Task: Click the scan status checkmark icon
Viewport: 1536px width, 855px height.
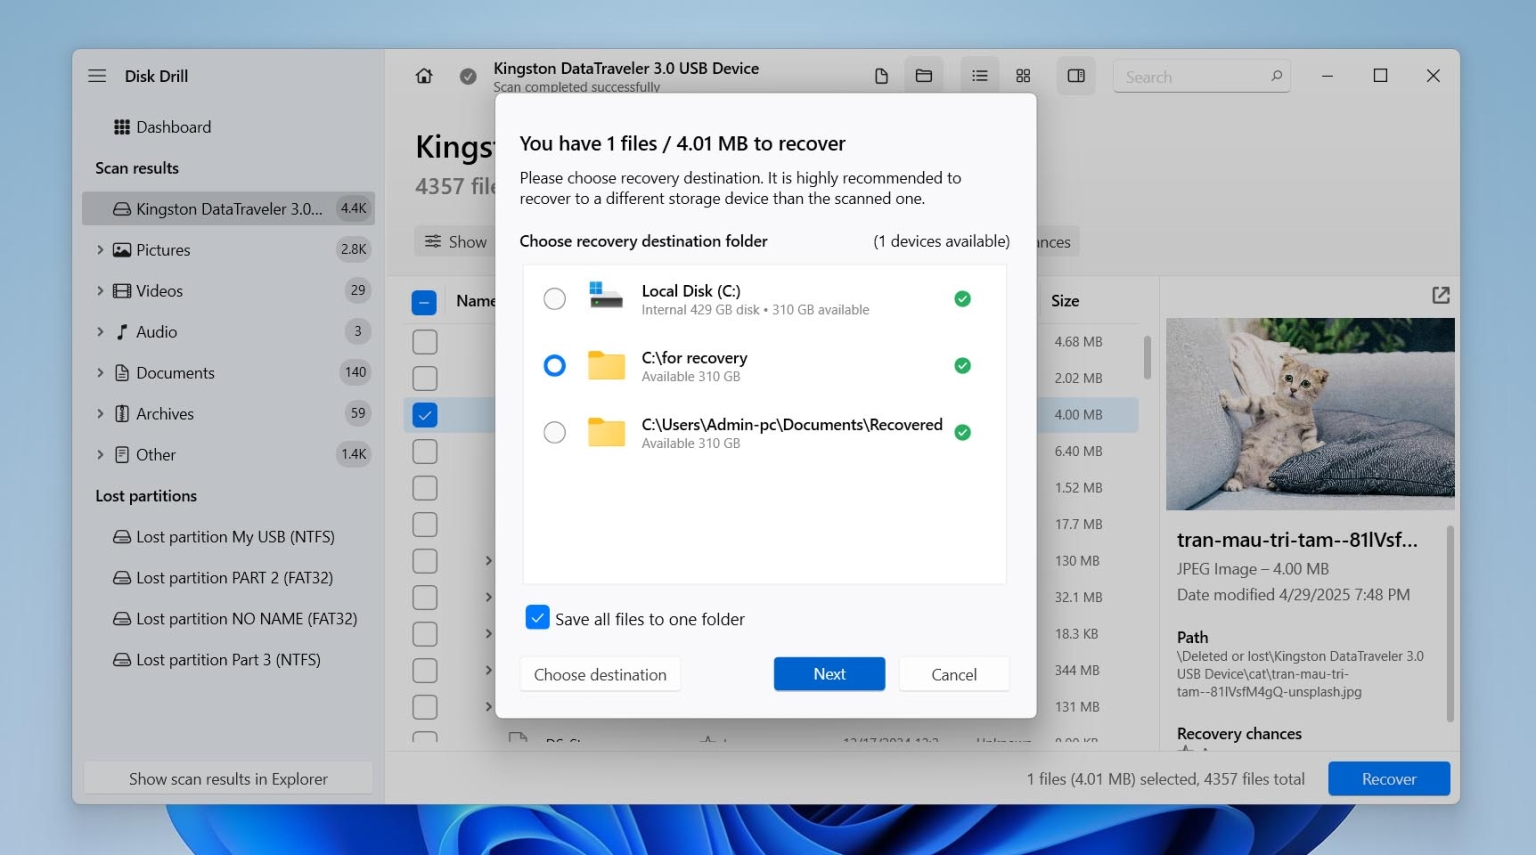Action: 468,76
